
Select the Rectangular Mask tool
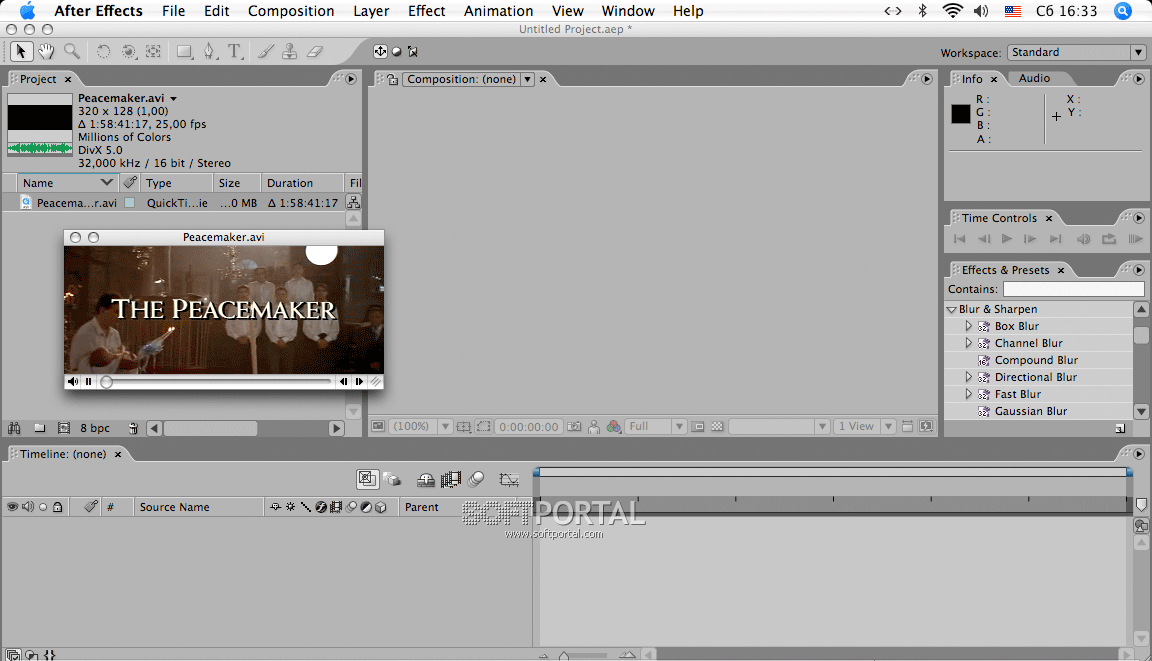tap(184, 51)
